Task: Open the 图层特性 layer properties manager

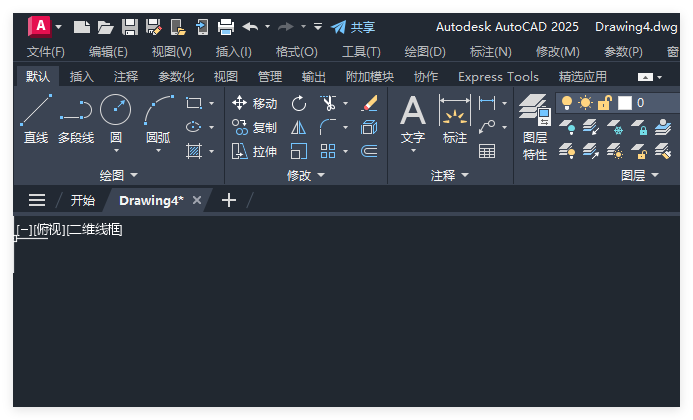Action: 535,127
